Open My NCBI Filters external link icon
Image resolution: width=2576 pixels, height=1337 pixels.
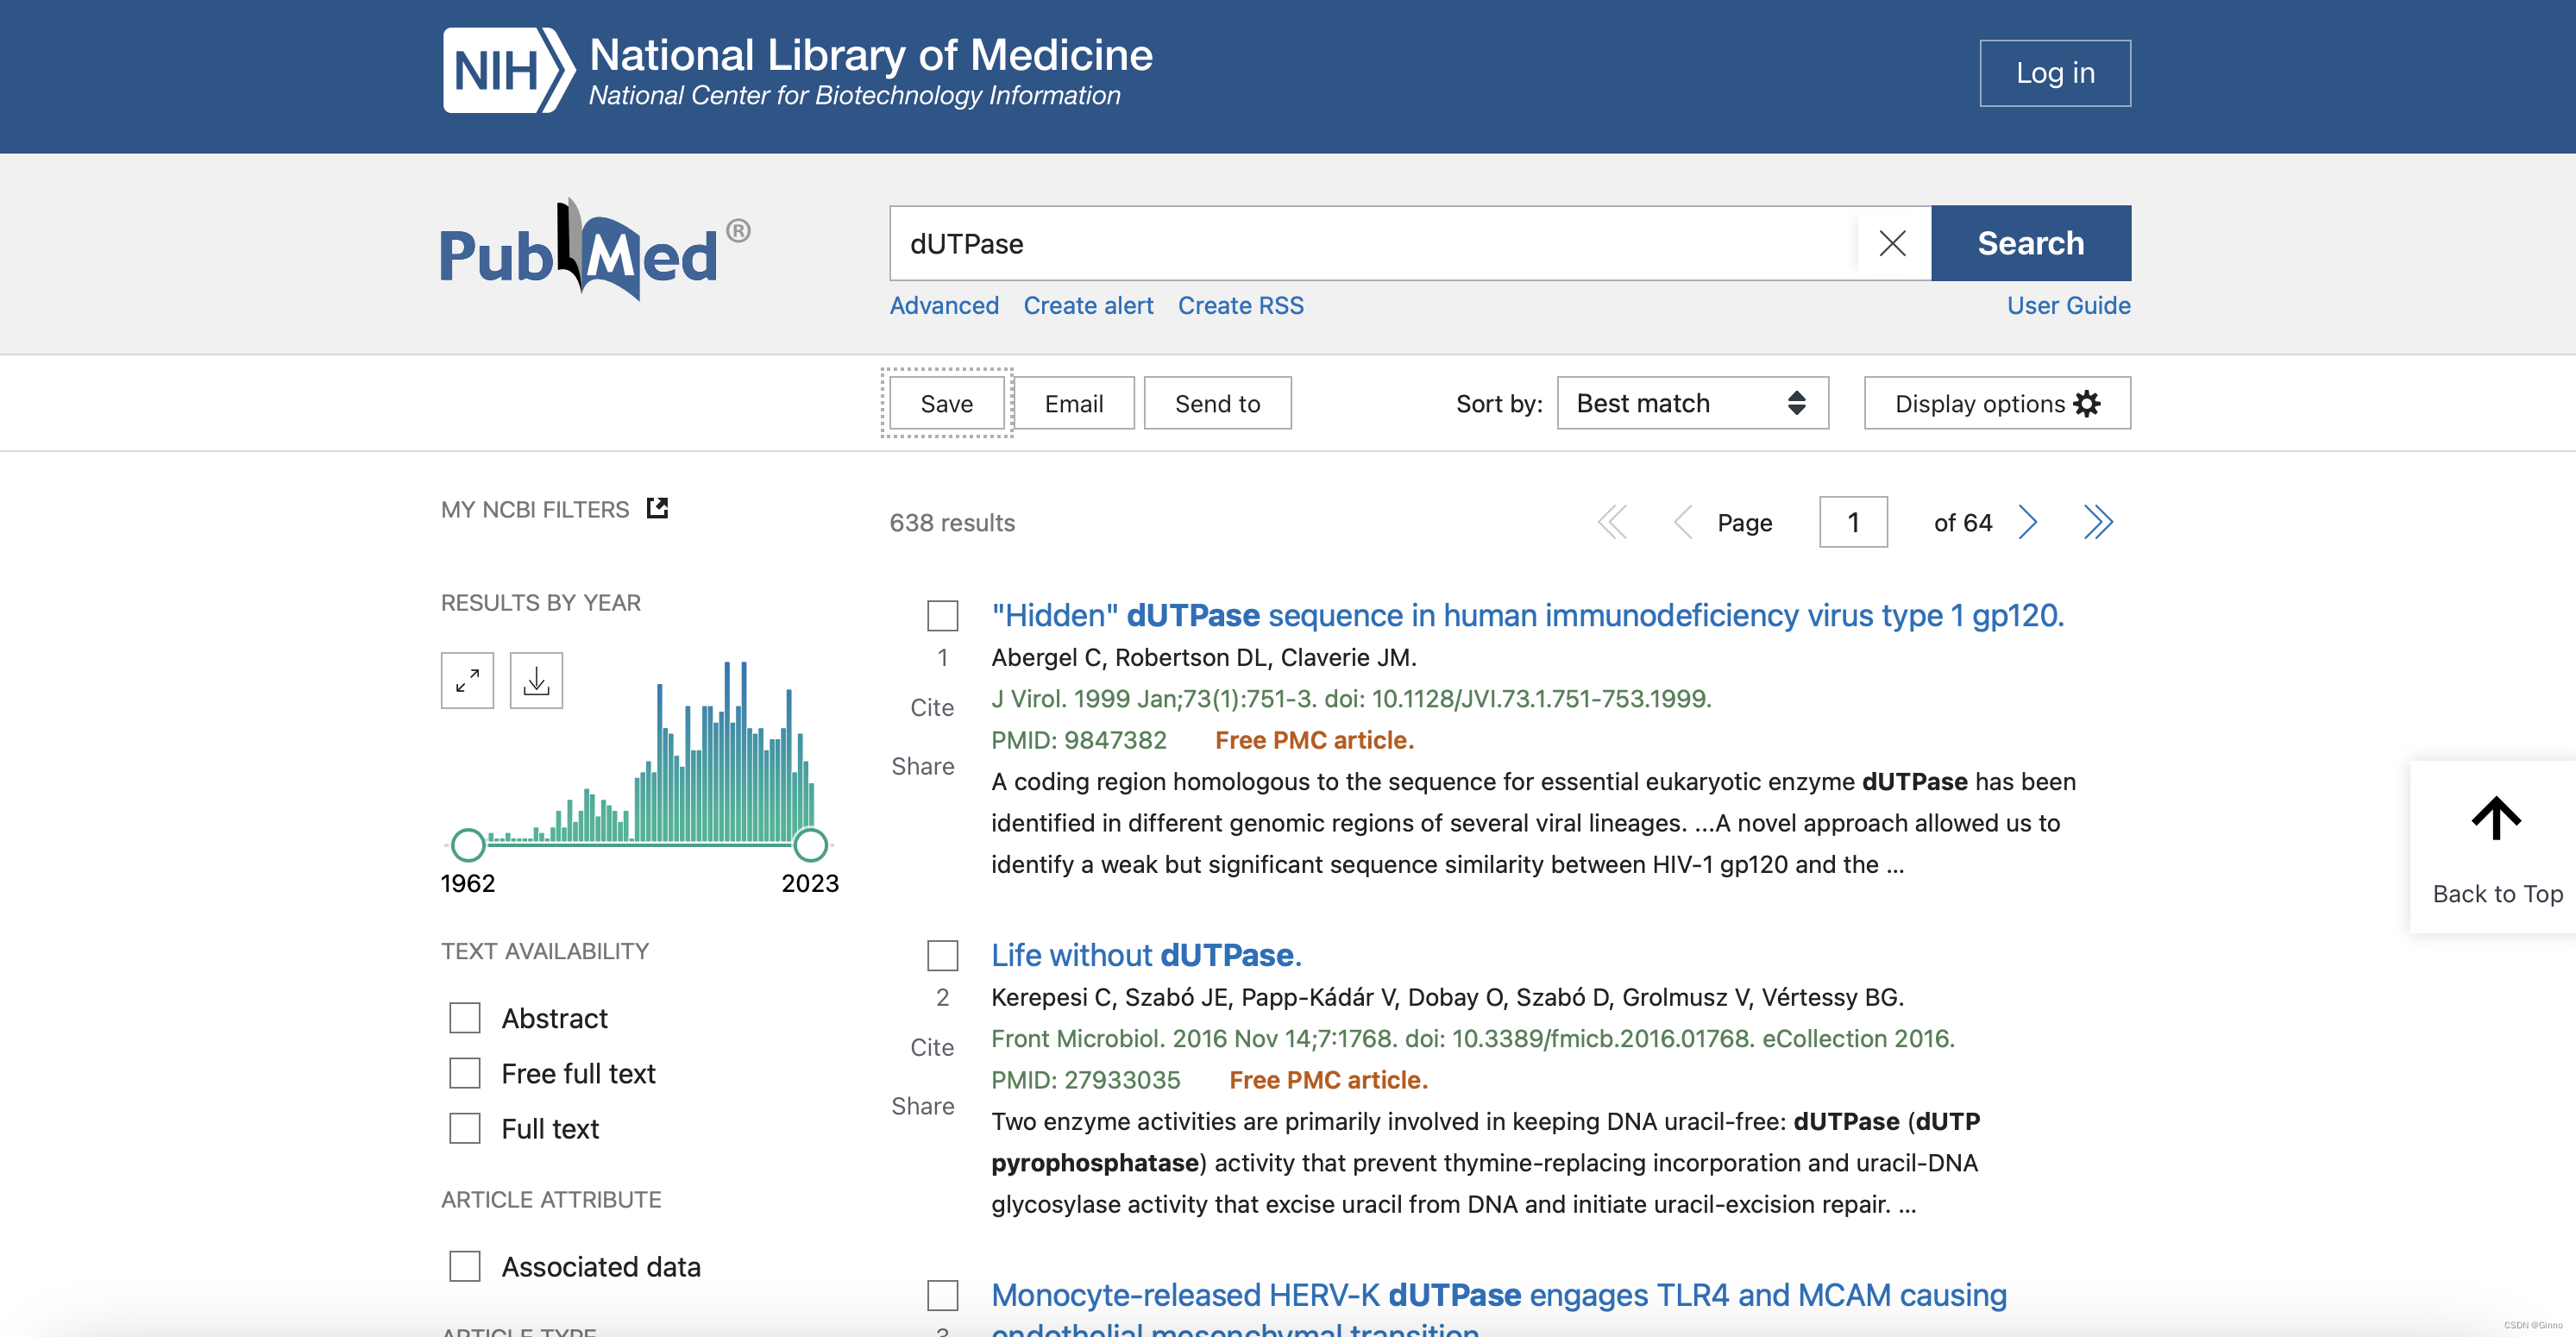click(657, 508)
